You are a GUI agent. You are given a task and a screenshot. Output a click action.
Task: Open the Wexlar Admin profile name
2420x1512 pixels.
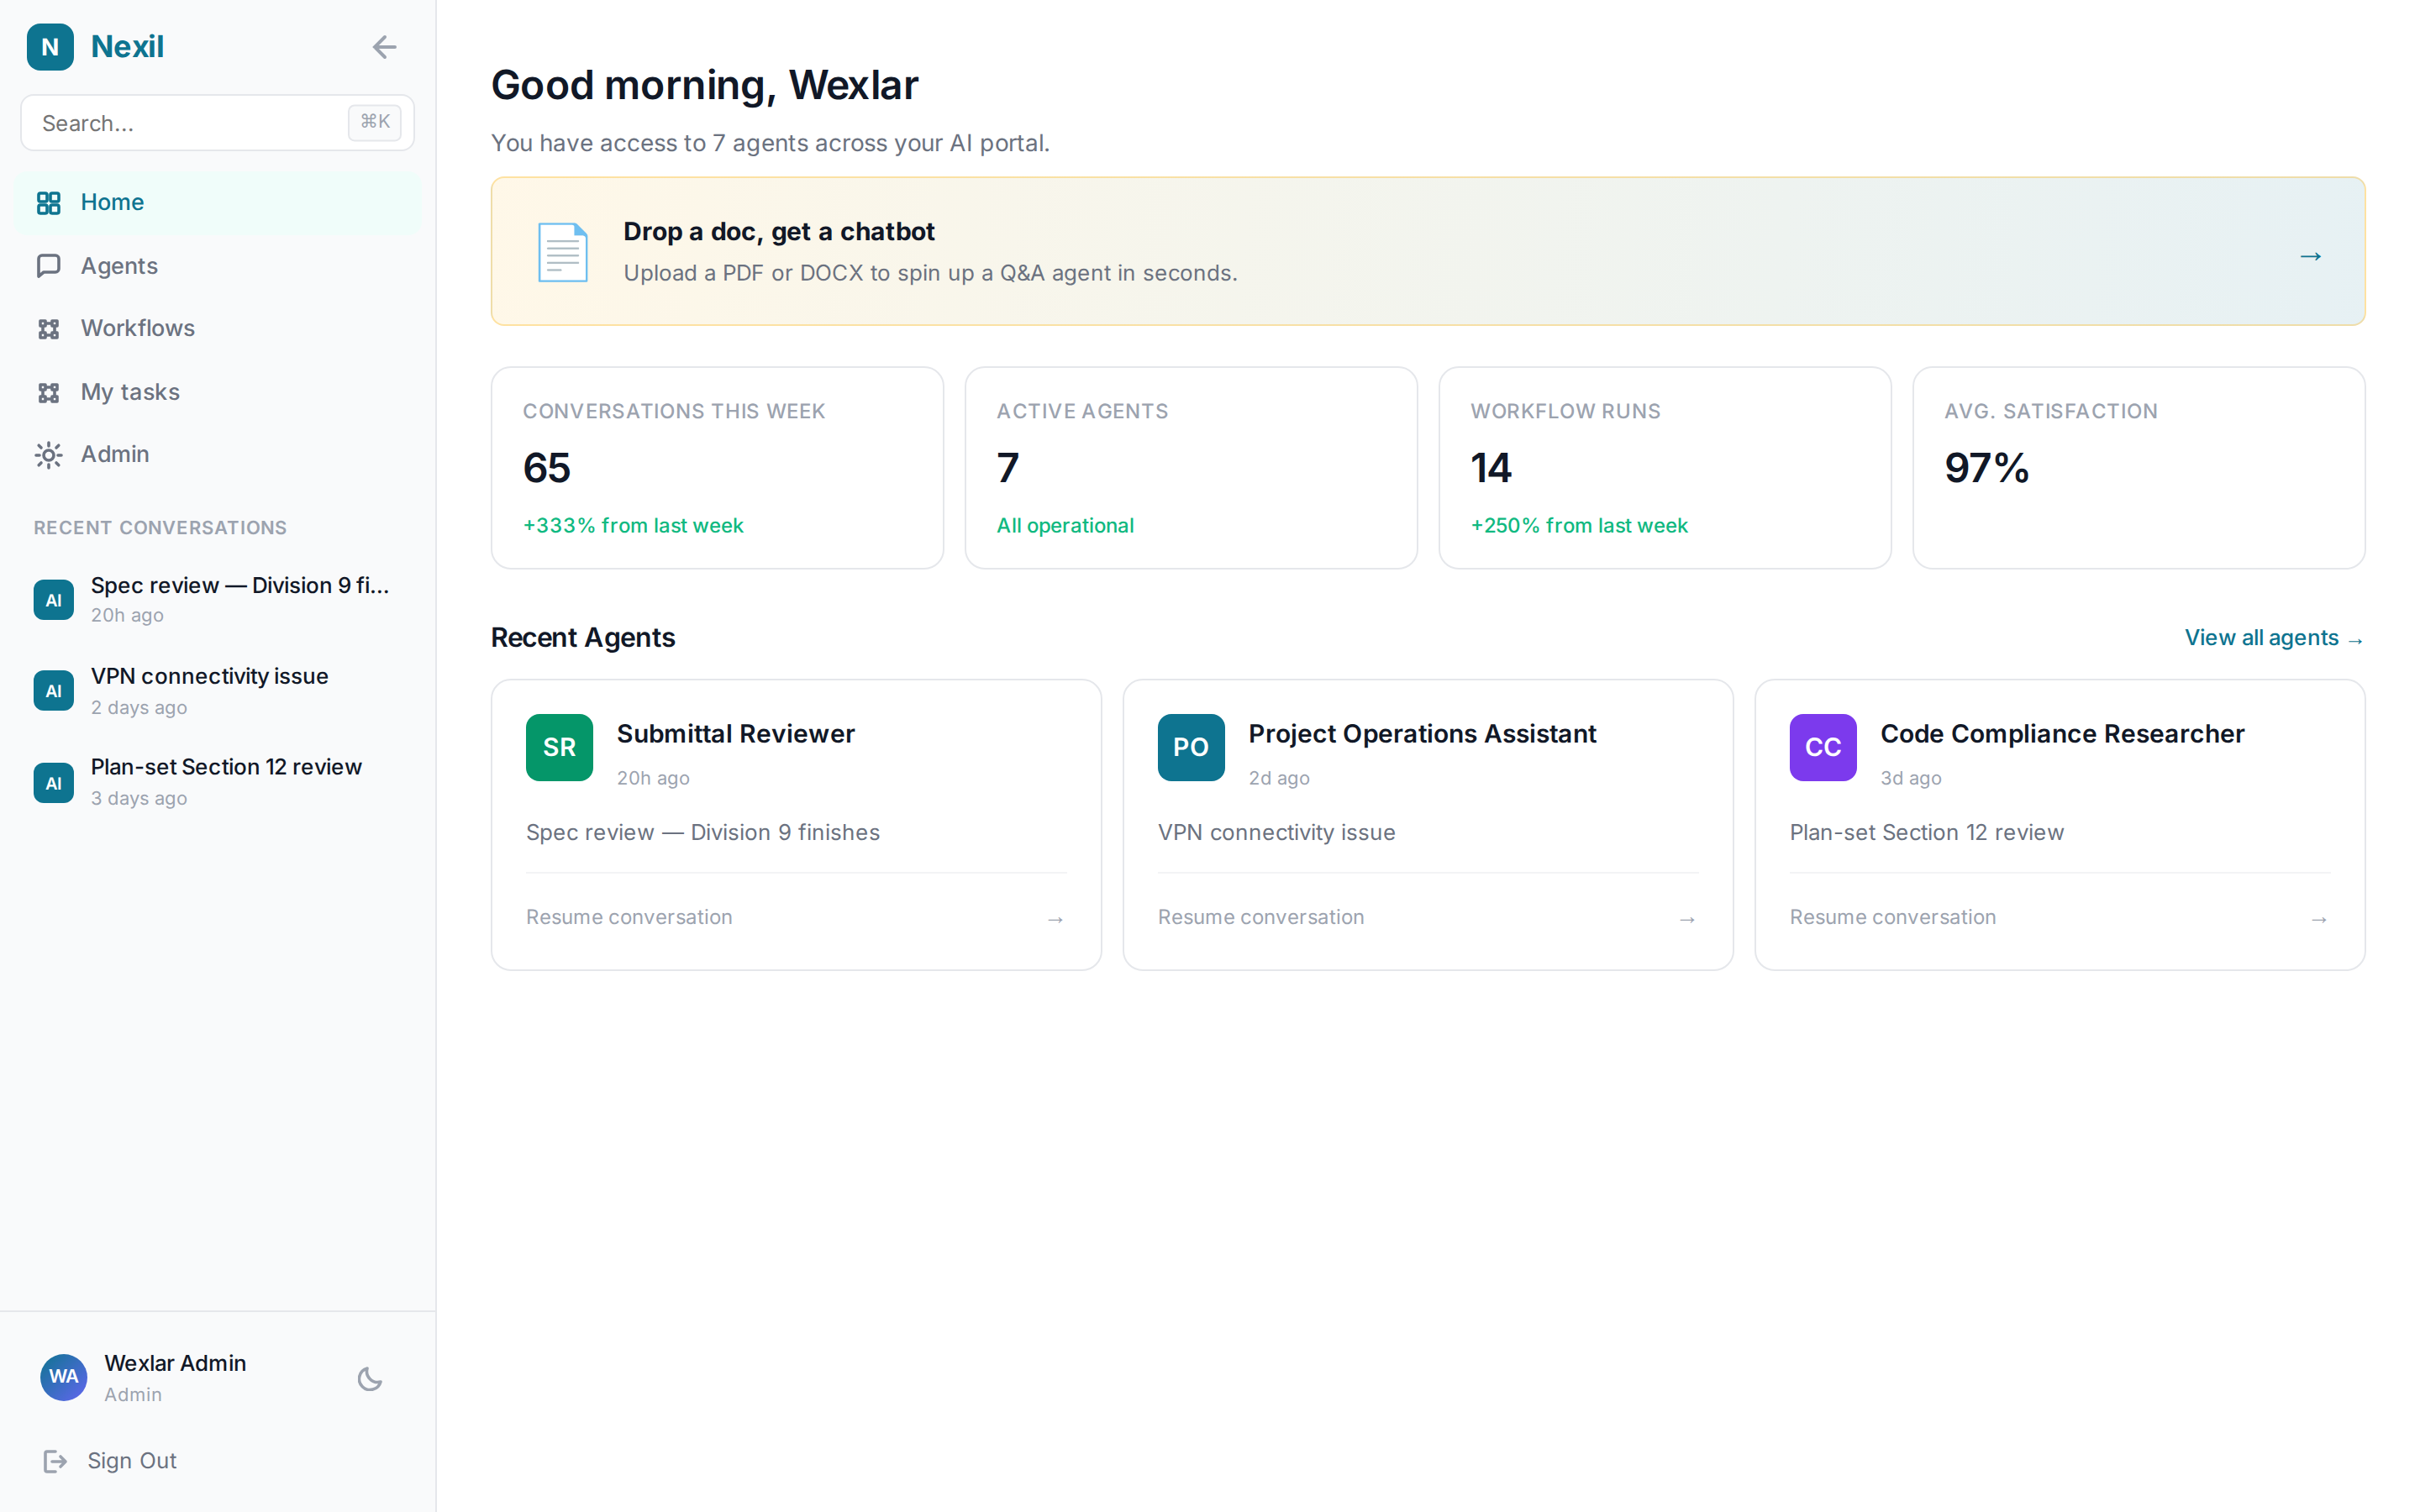[x=175, y=1363]
